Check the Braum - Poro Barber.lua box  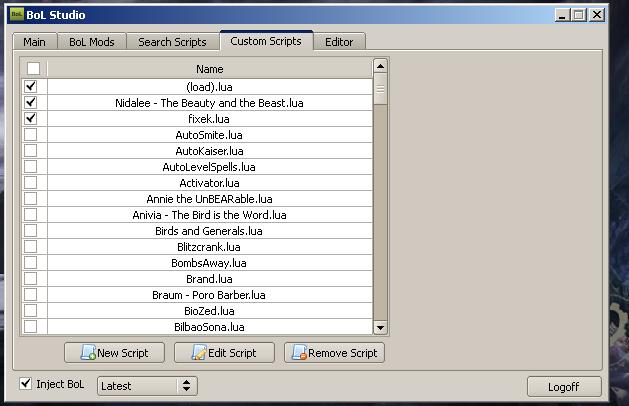click(x=30, y=295)
